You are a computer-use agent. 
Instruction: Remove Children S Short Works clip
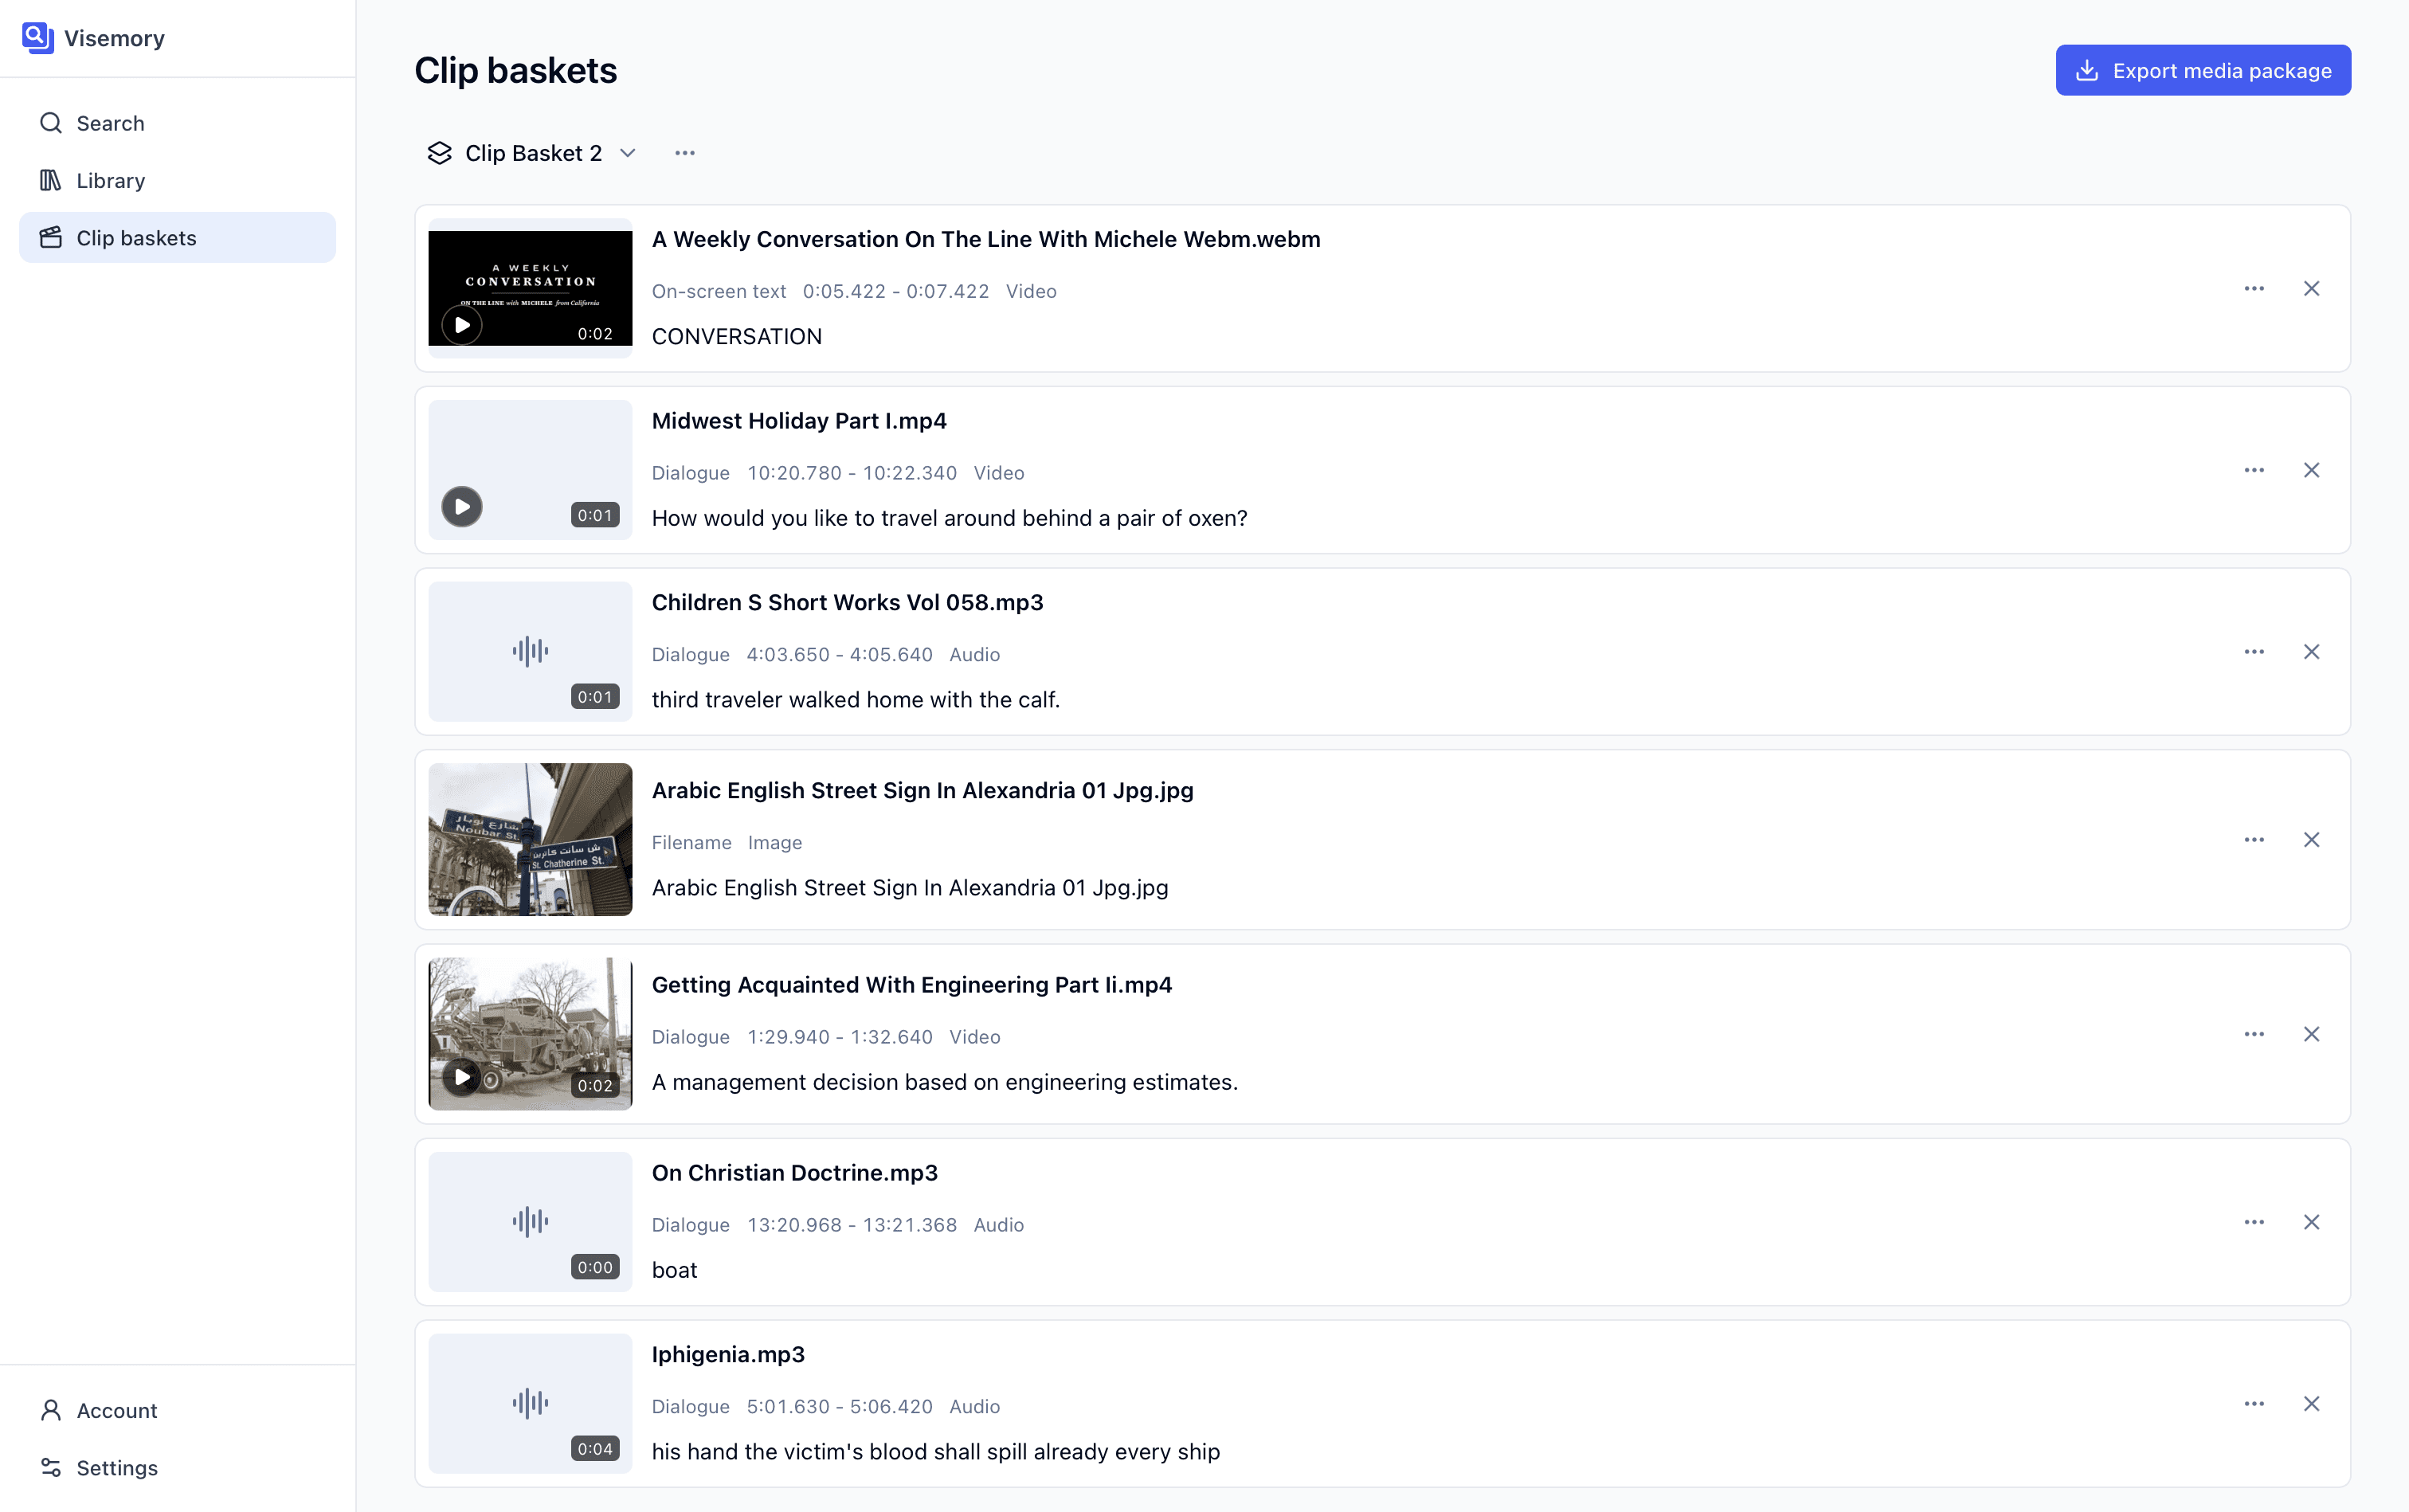[x=2311, y=652]
